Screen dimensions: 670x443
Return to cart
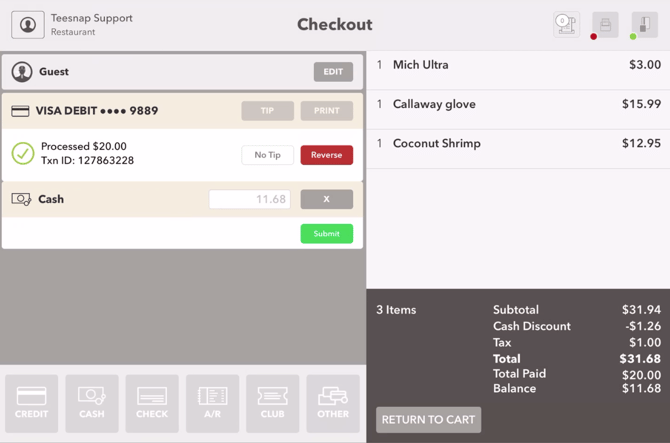point(429,420)
